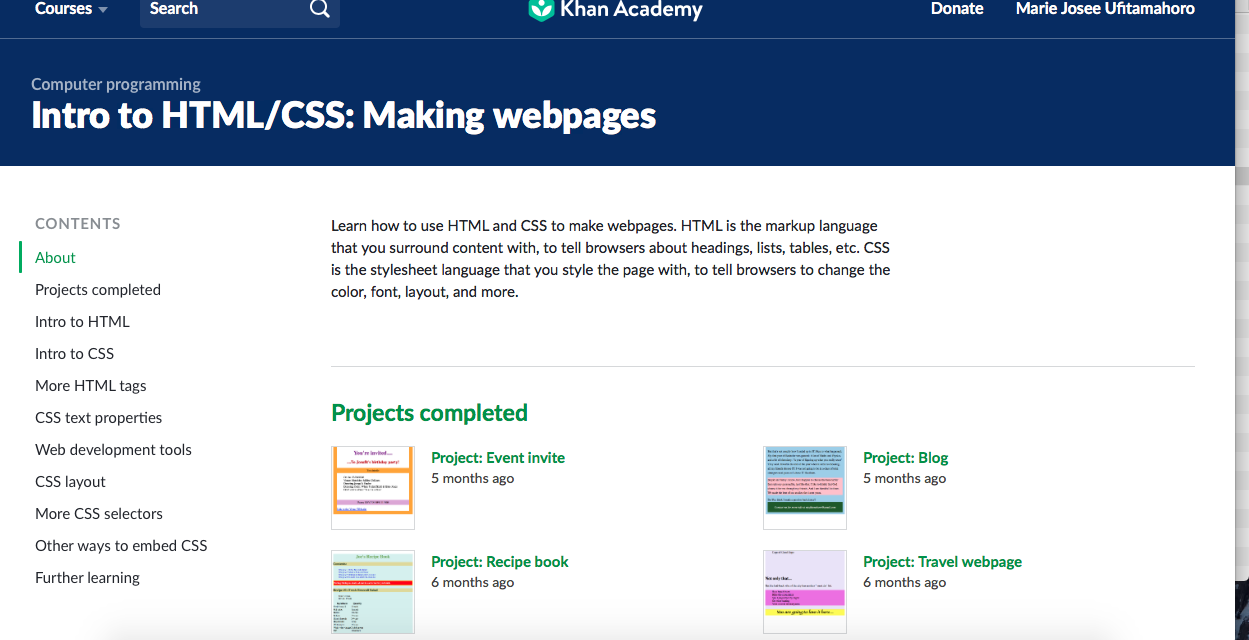Open the Project: Blog link
The image size is (1249, 640).
click(x=905, y=458)
